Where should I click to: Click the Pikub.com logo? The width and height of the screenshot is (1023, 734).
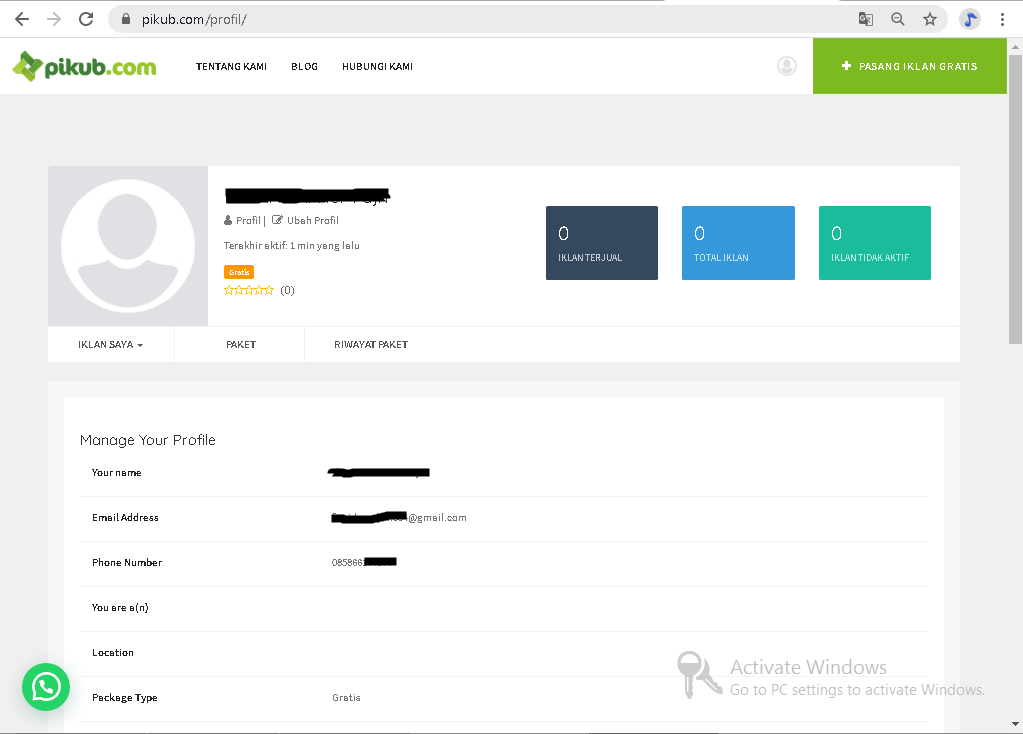tap(84, 67)
